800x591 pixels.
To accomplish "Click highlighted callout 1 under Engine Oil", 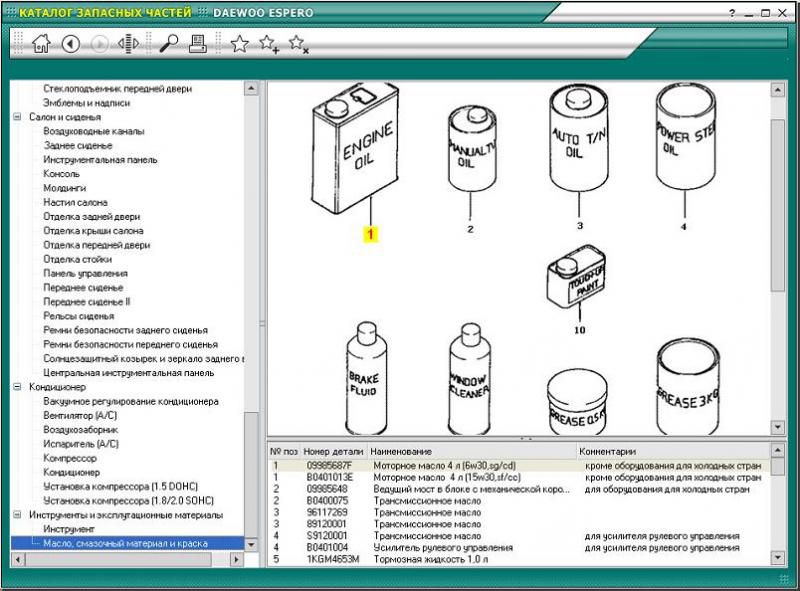I will tap(370, 235).
